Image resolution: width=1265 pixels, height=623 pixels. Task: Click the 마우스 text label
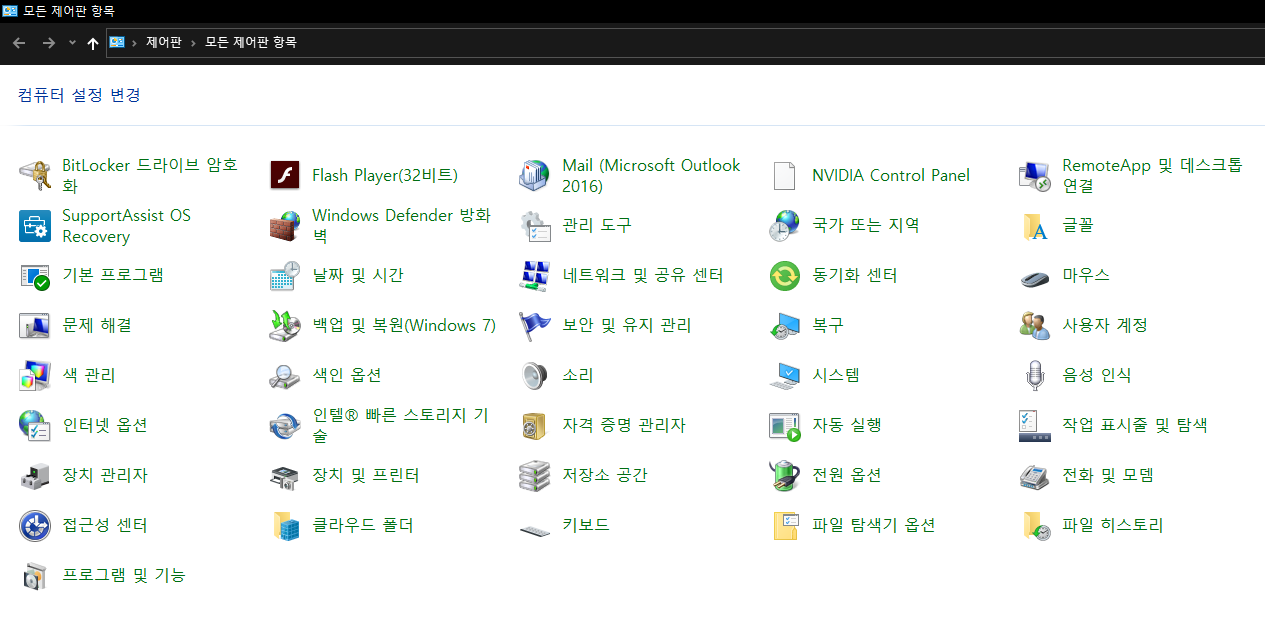(1086, 276)
